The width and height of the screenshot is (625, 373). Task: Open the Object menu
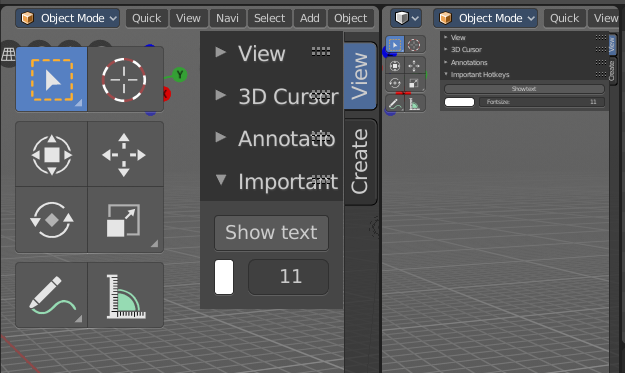pos(350,18)
